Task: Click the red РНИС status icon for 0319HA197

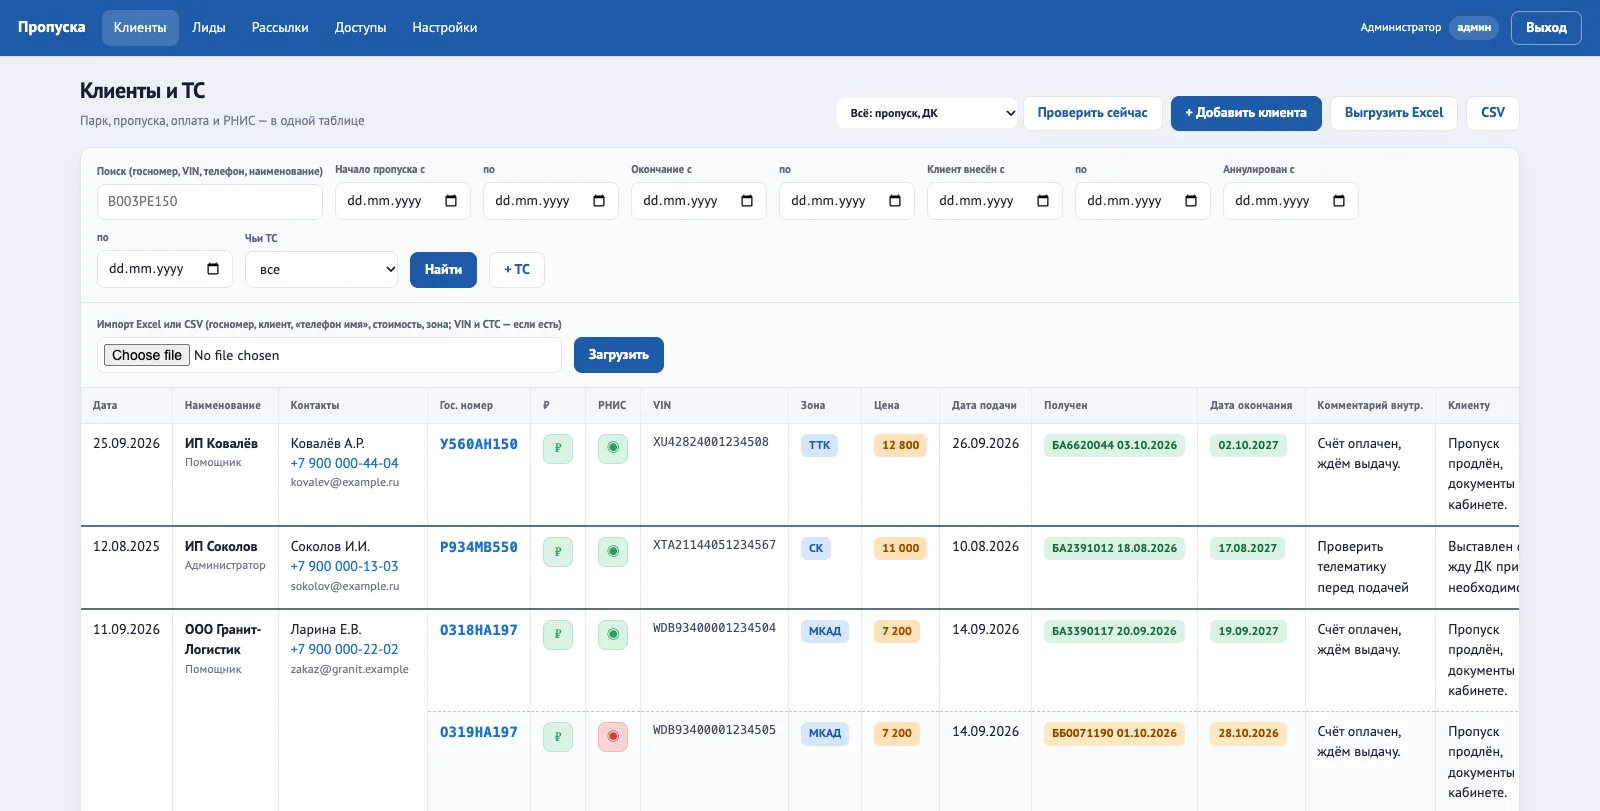Action: pos(613,736)
